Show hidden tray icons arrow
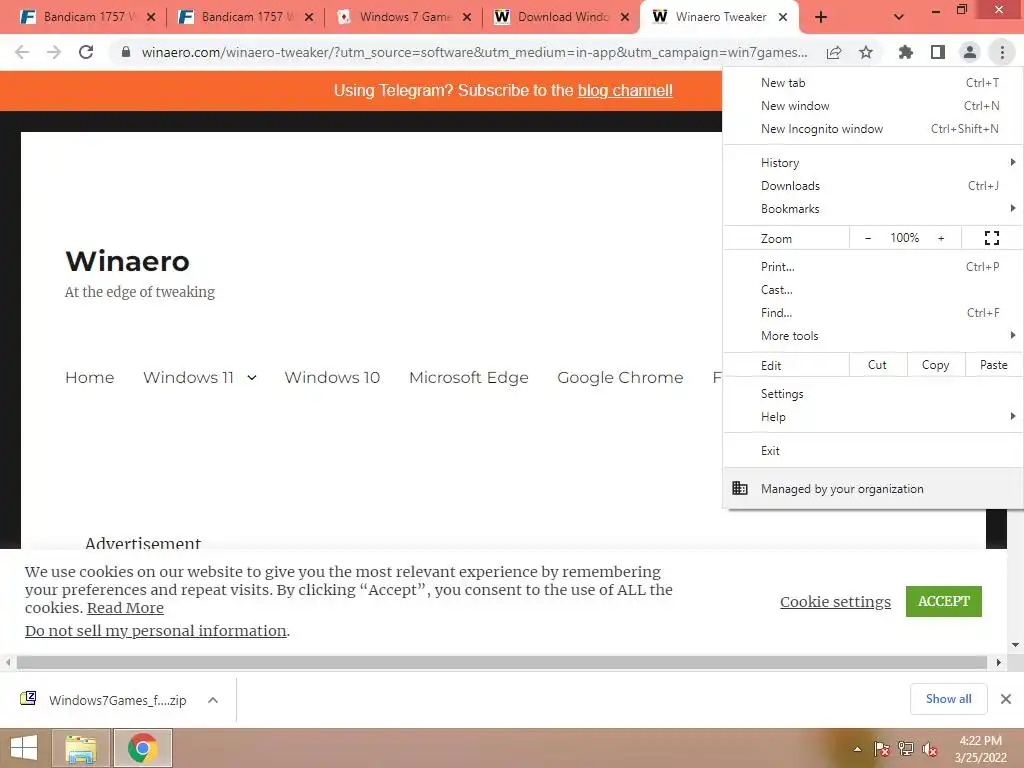This screenshot has height=768, width=1024. pyautogui.click(x=857, y=749)
